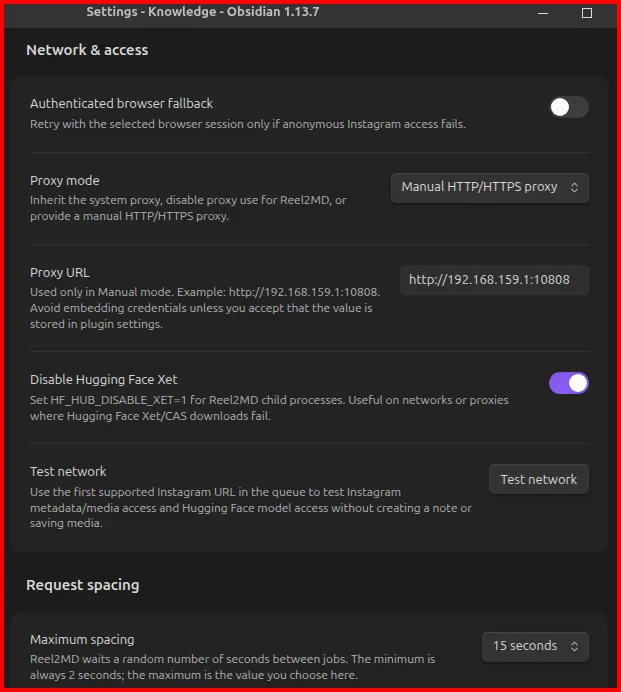Run the Test network button
Image resolution: width=621 pixels, height=692 pixels.
tap(539, 479)
